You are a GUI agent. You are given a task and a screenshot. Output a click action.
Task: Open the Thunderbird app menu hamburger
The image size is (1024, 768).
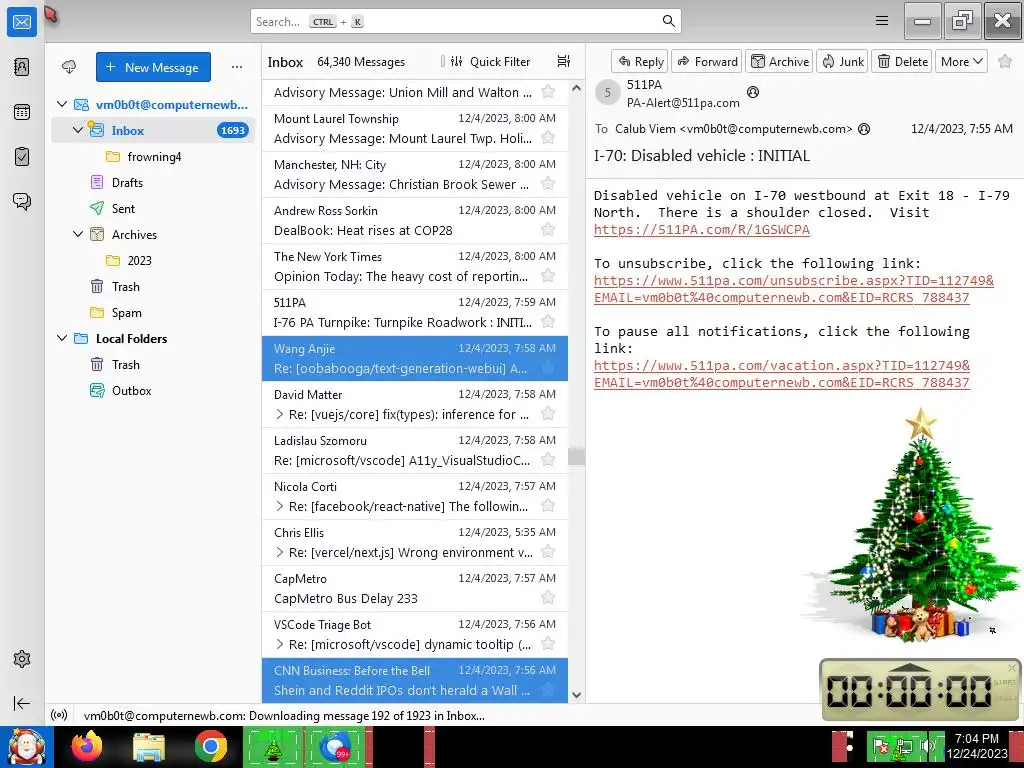[x=882, y=21]
